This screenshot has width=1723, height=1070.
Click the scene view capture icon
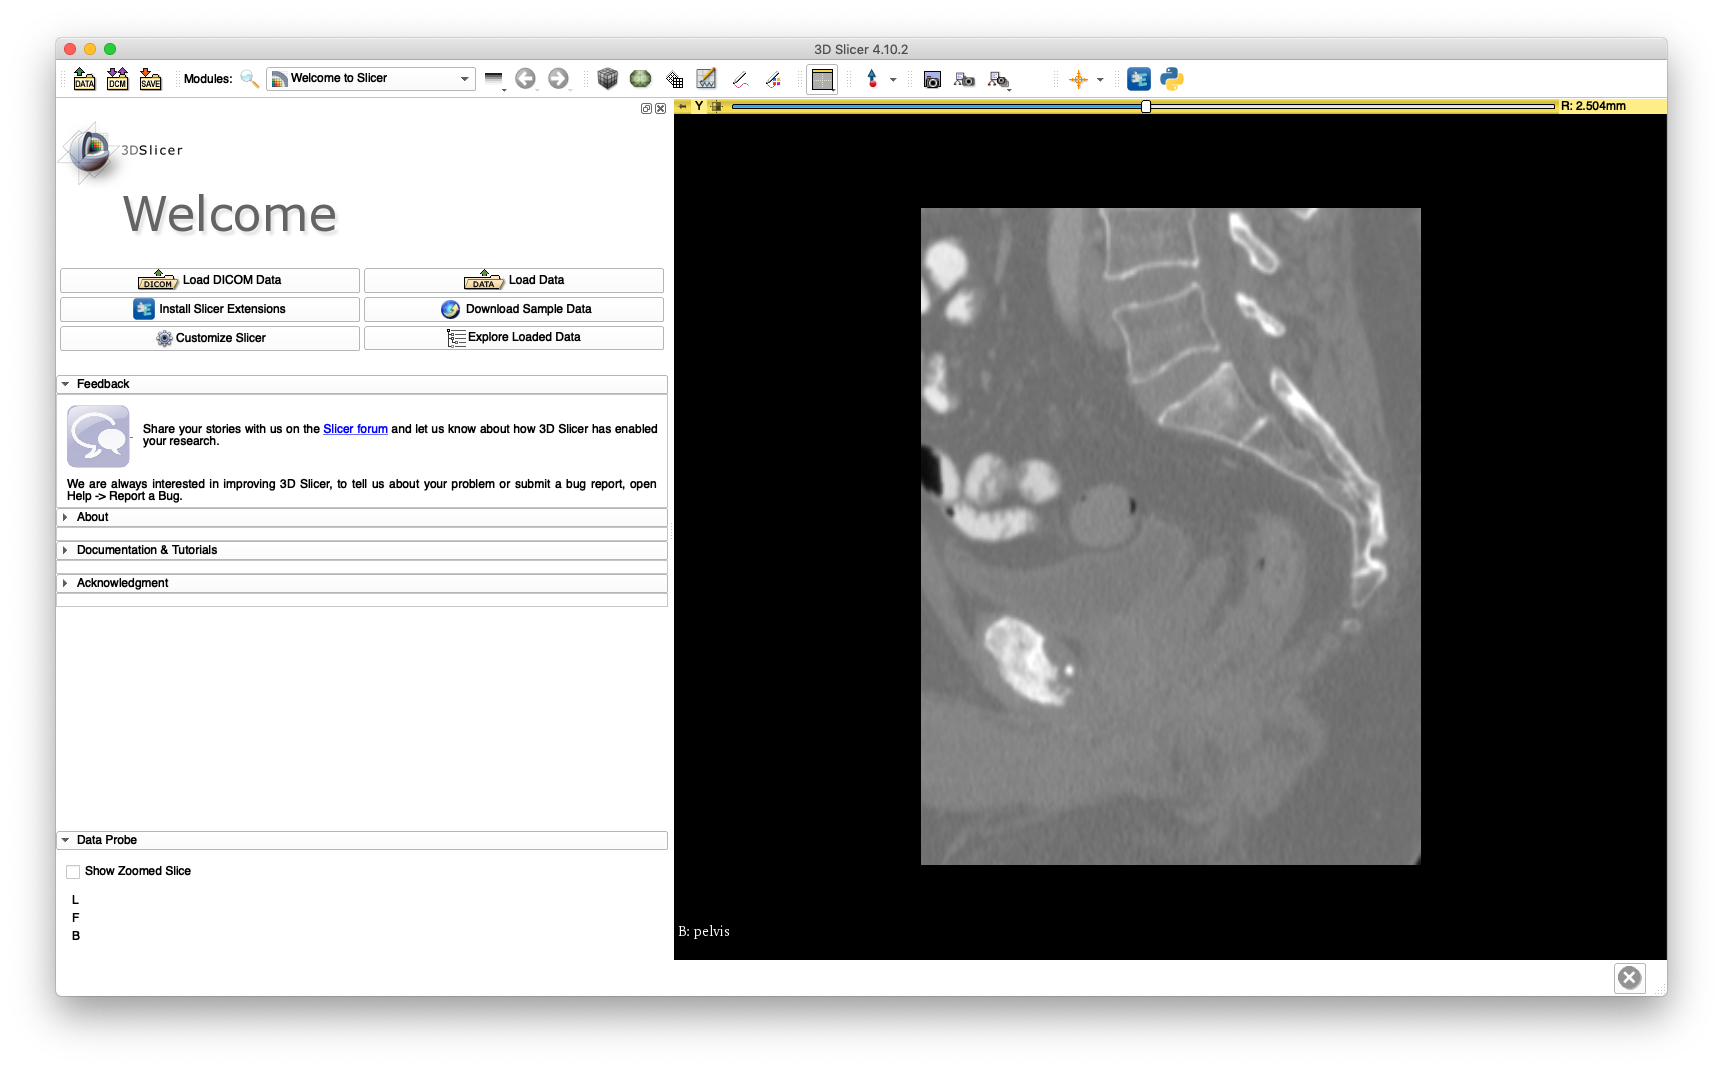tap(965, 79)
